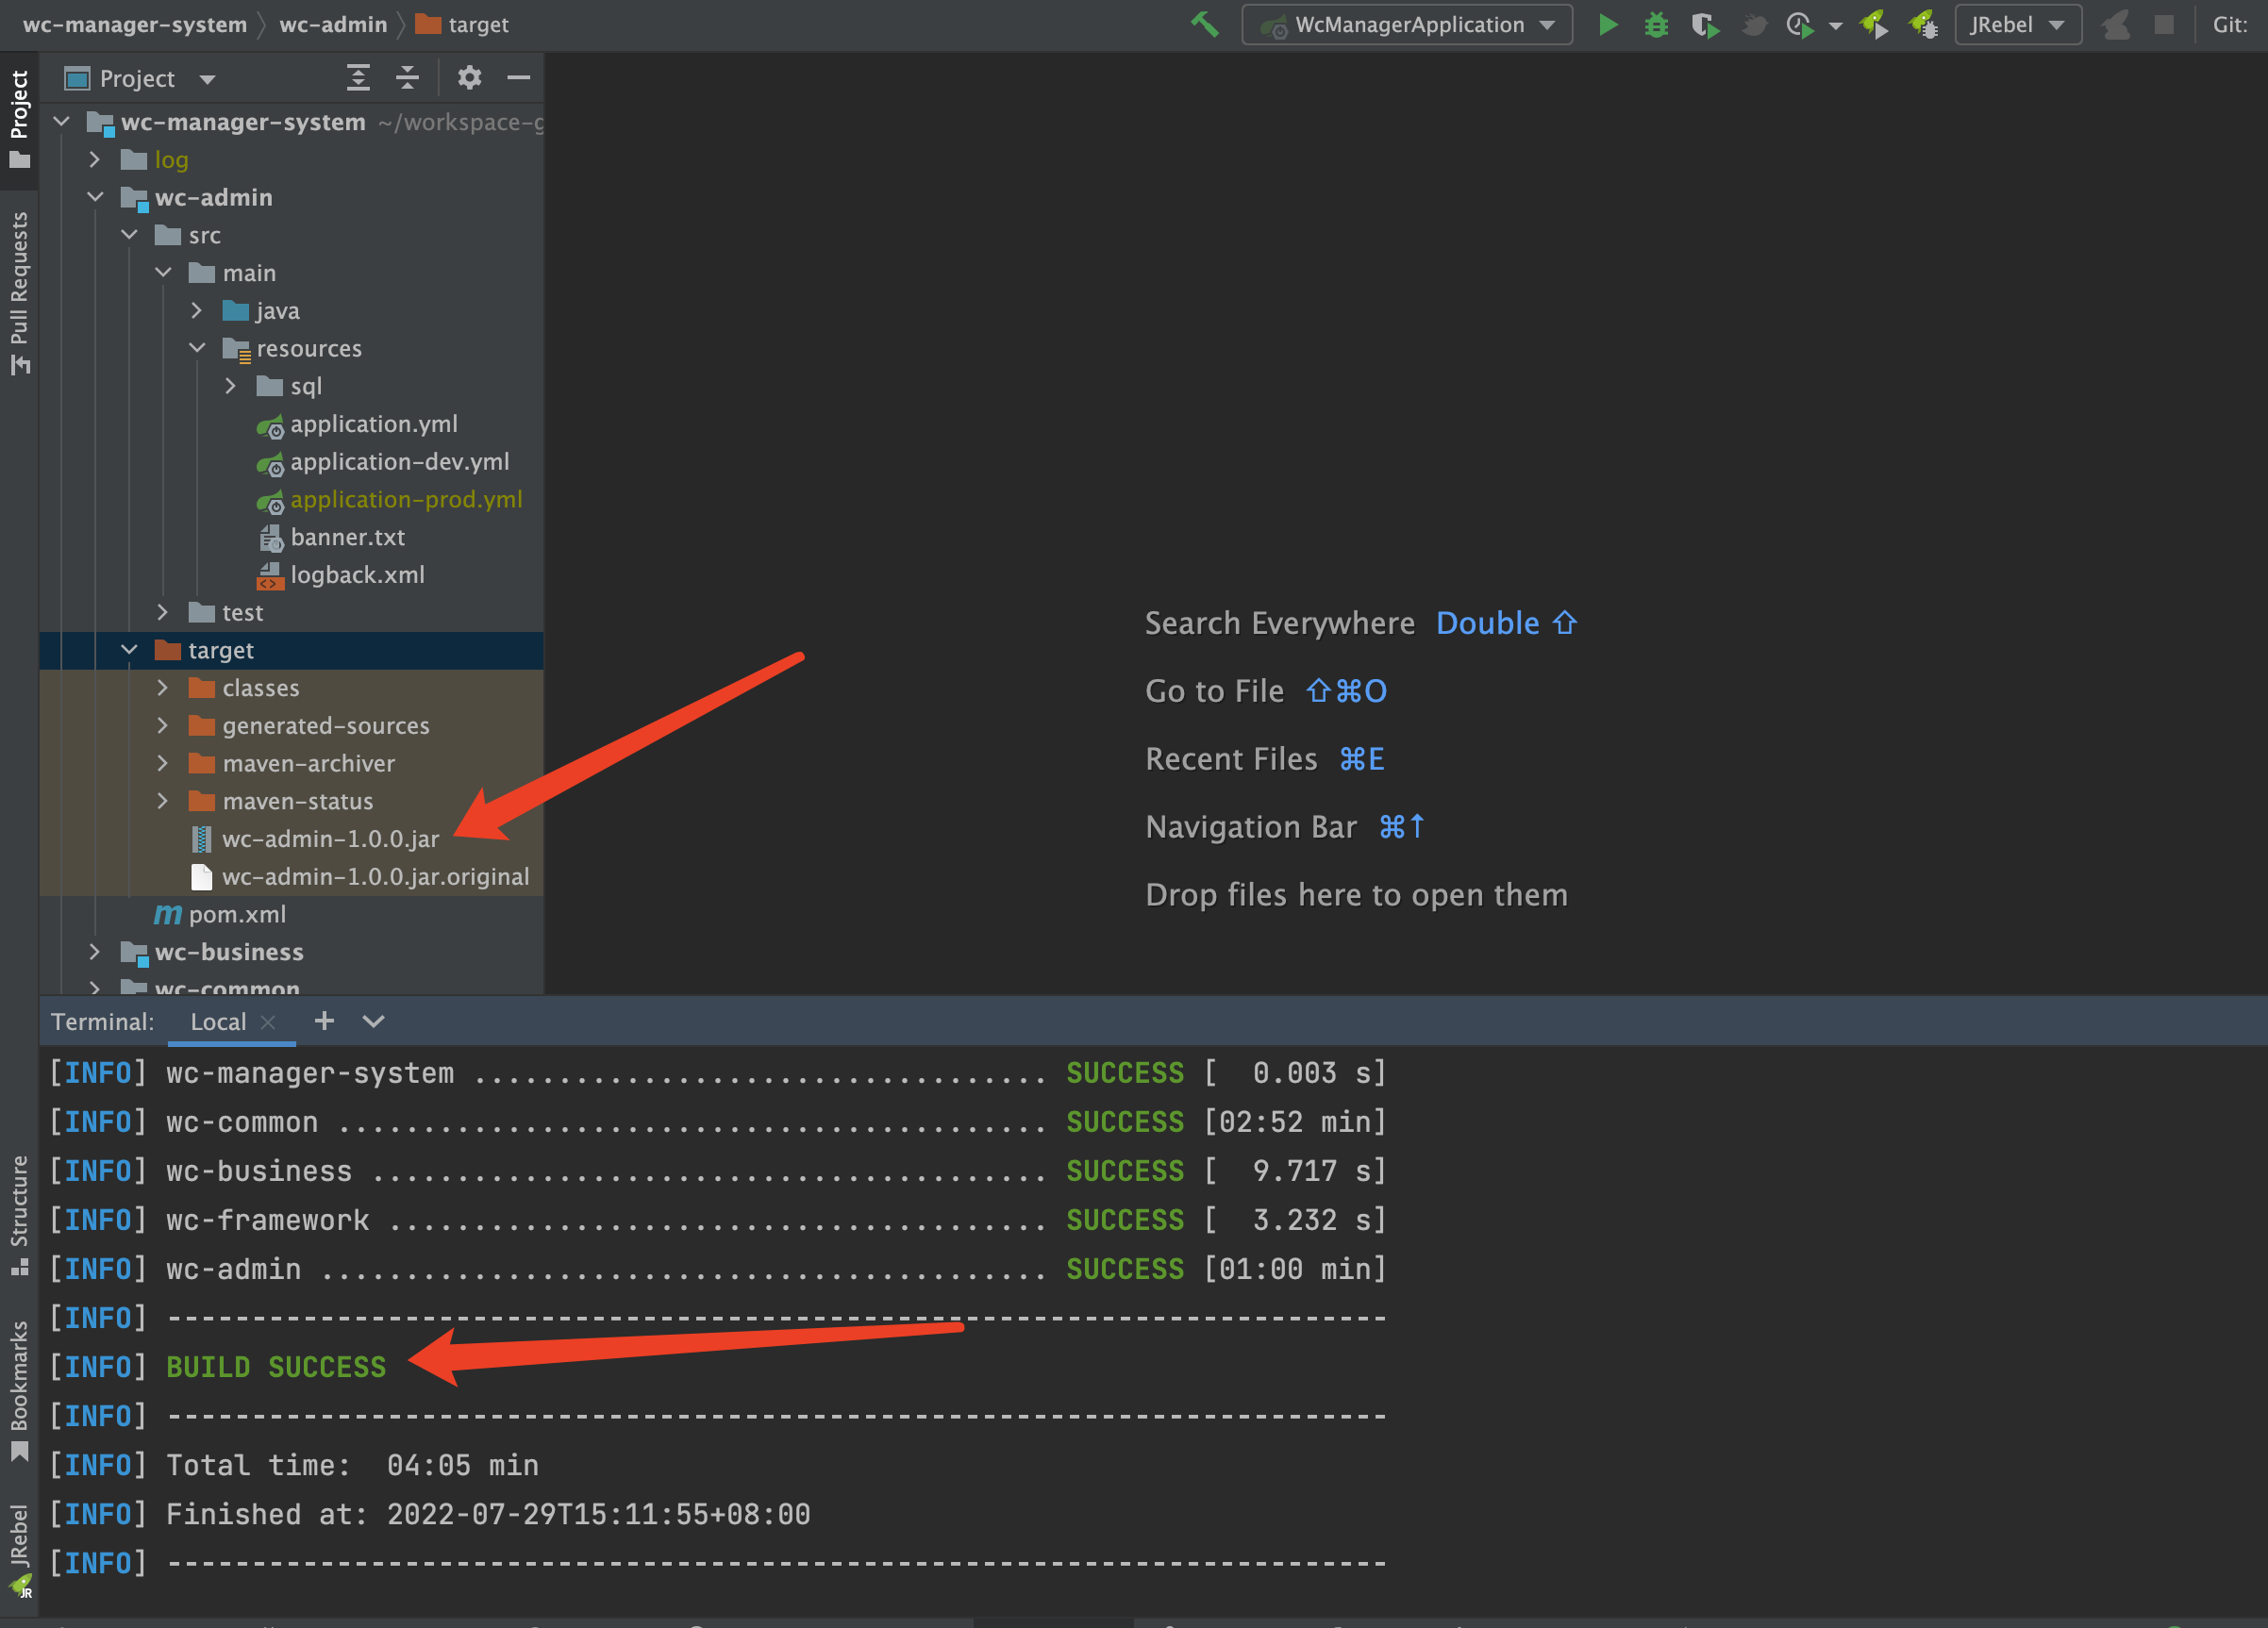Open the Profiler run icon
The height and width of the screenshot is (1628, 2268).
click(x=1800, y=24)
